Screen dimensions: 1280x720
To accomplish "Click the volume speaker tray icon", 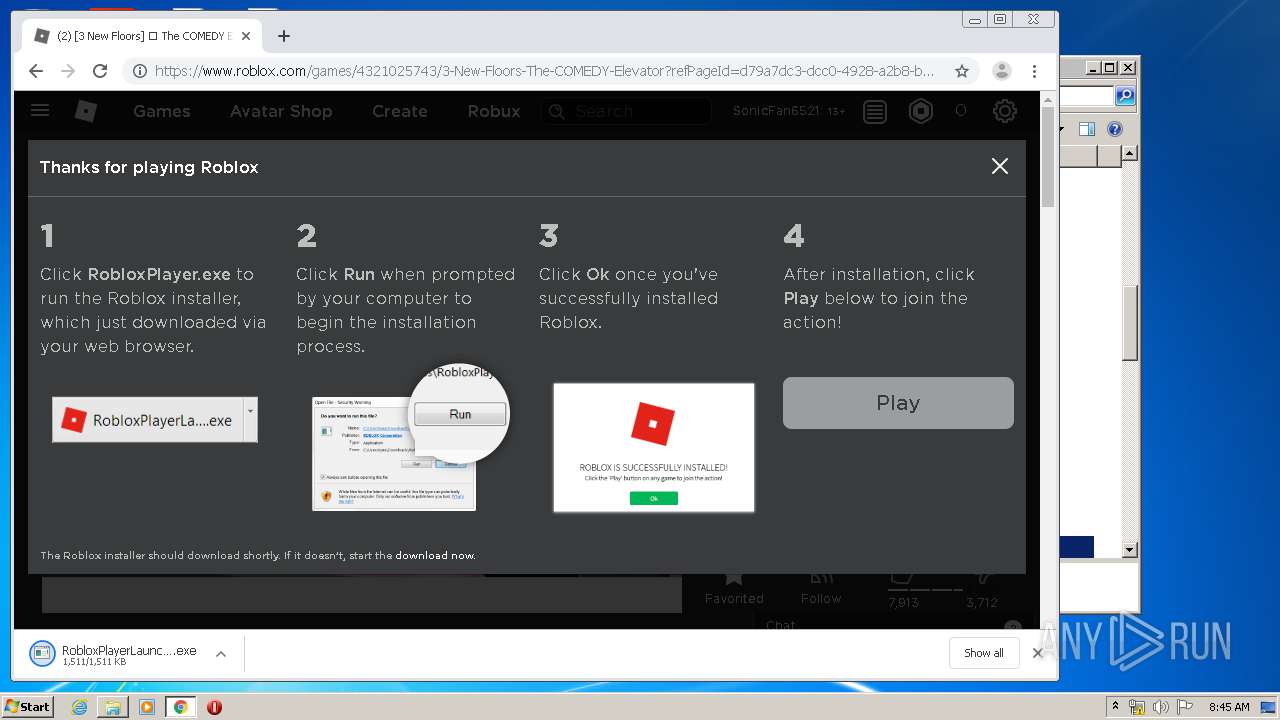I will tap(1161, 707).
